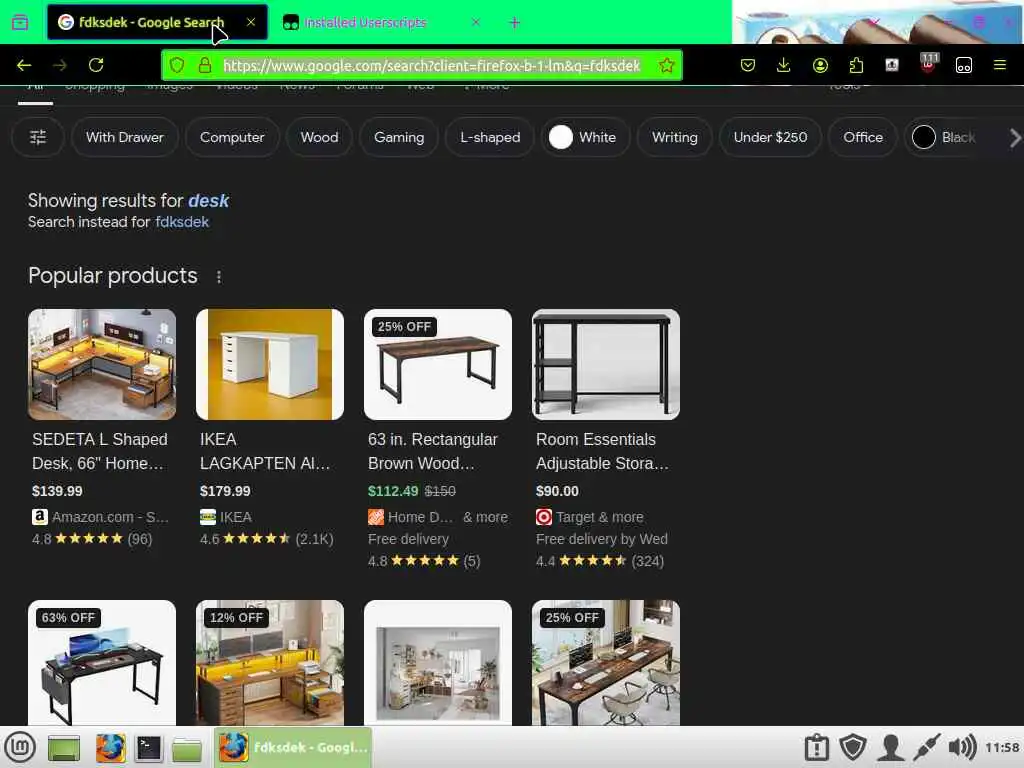This screenshot has height=768, width=1024.
Task: Click the $139.99 price text
Action: 57,491
